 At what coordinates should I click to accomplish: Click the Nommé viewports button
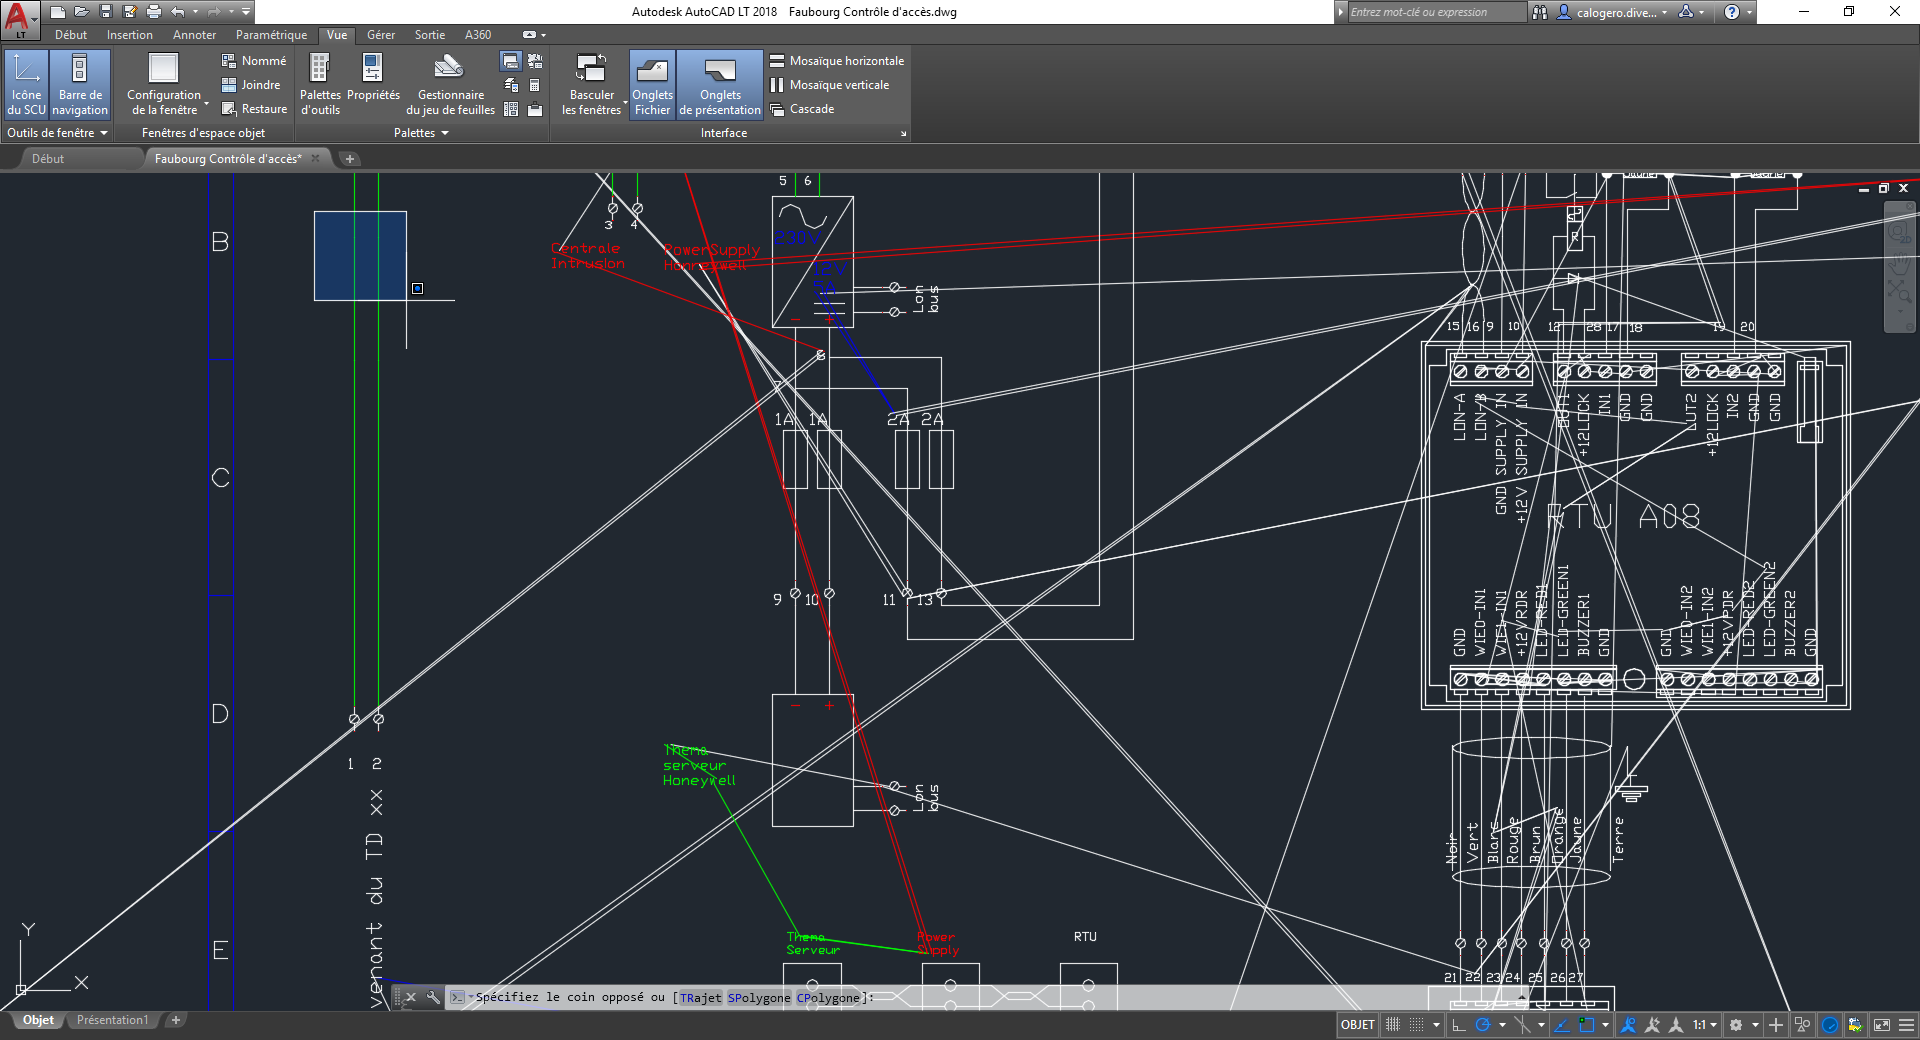(x=254, y=61)
